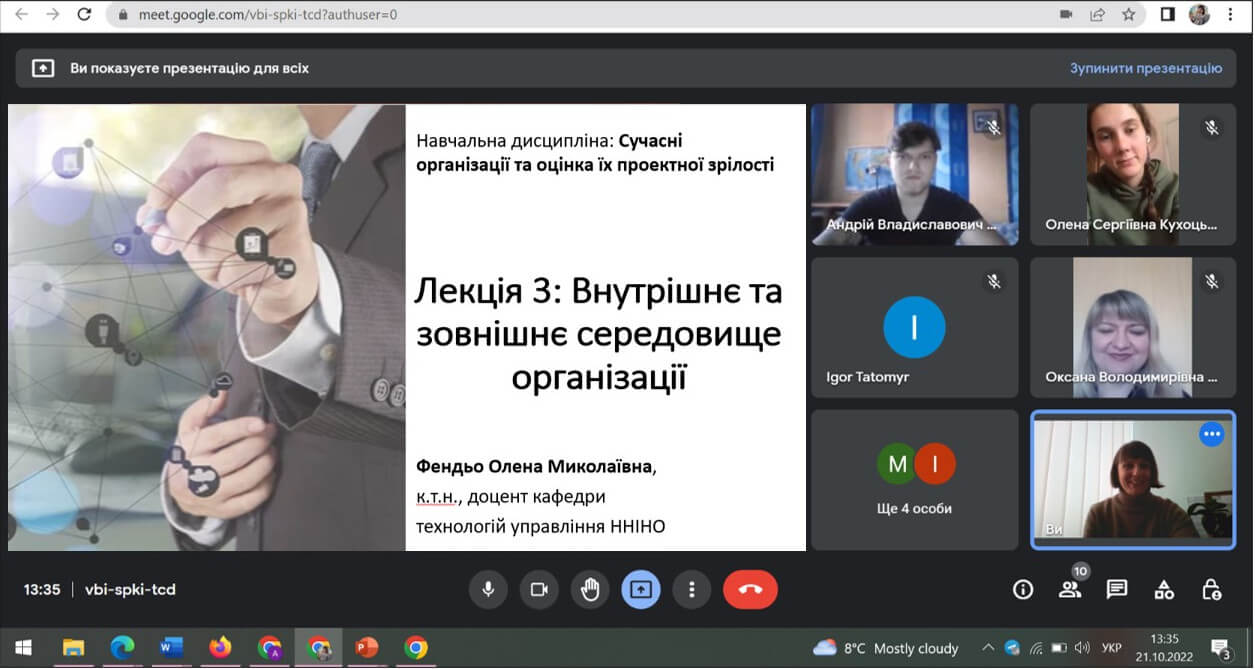Expand hidden system tray icons chevron

point(988,648)
